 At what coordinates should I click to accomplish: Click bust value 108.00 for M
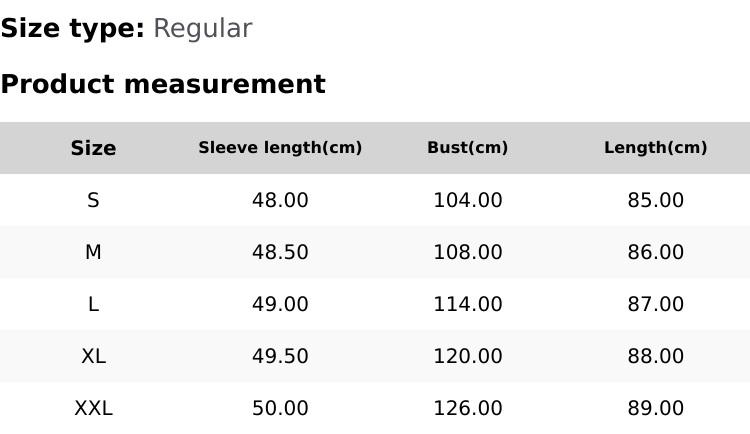(467, 252)
